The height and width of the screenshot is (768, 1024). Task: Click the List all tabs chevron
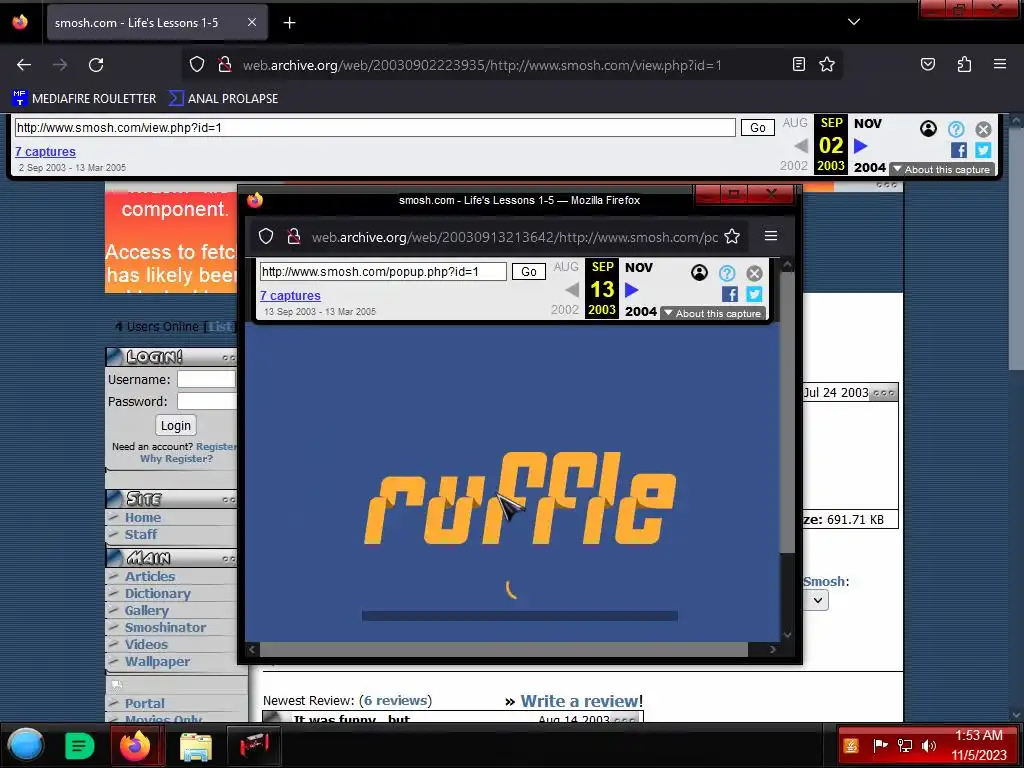click(x=854, y=22)
